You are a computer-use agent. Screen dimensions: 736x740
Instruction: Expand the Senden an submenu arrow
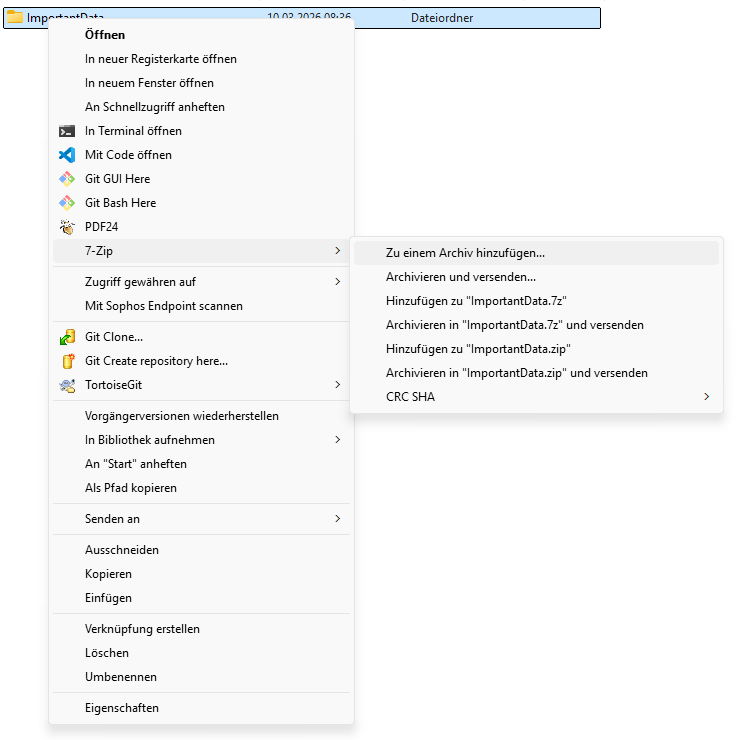coord(337,519)
